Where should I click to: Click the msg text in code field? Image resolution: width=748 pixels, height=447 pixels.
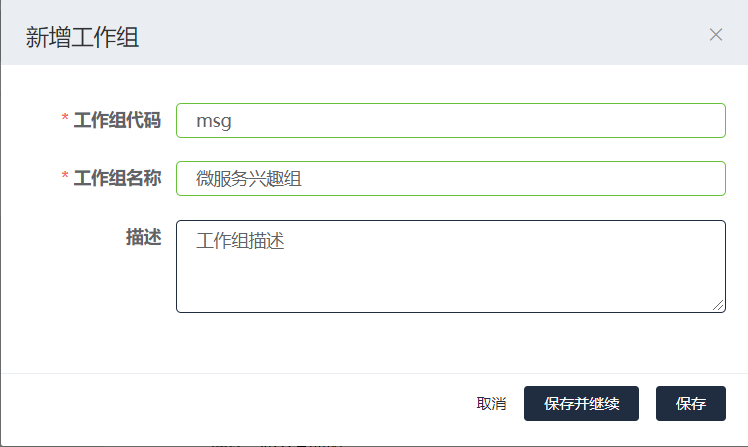213,121
